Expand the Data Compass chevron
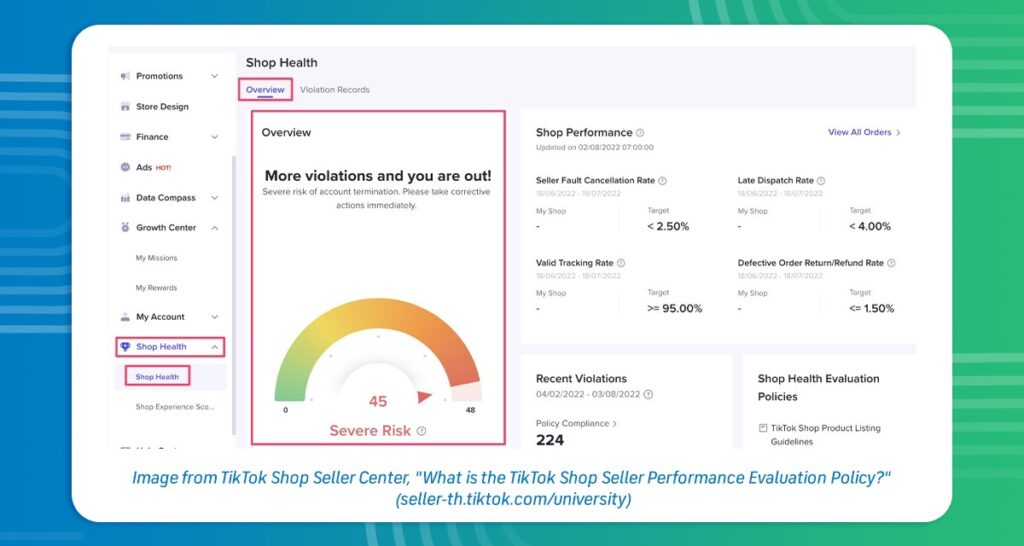Viewport: 1024px width, 546px height. coord(215,198)
